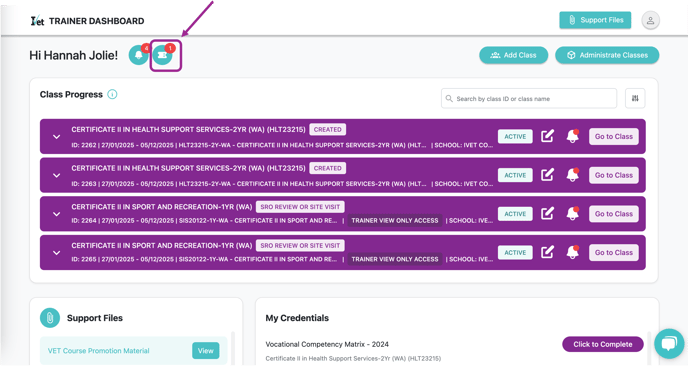Open bell notifications for class ID 2265

tap(573, 252)
